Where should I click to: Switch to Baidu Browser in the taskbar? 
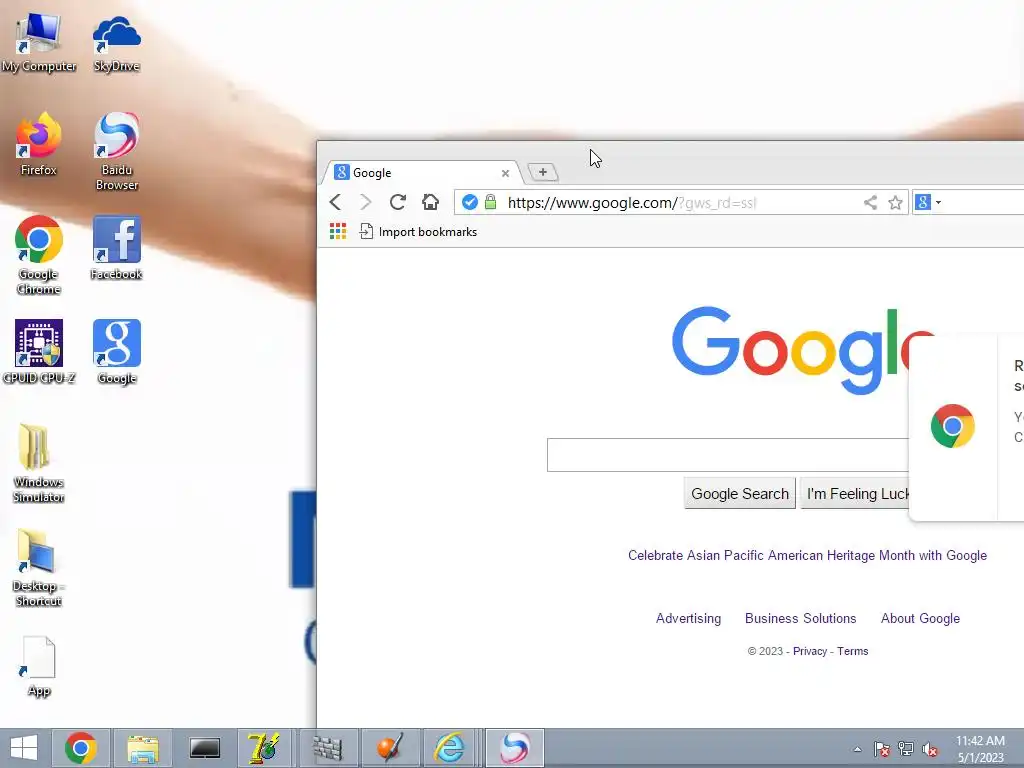pos(515,748)
